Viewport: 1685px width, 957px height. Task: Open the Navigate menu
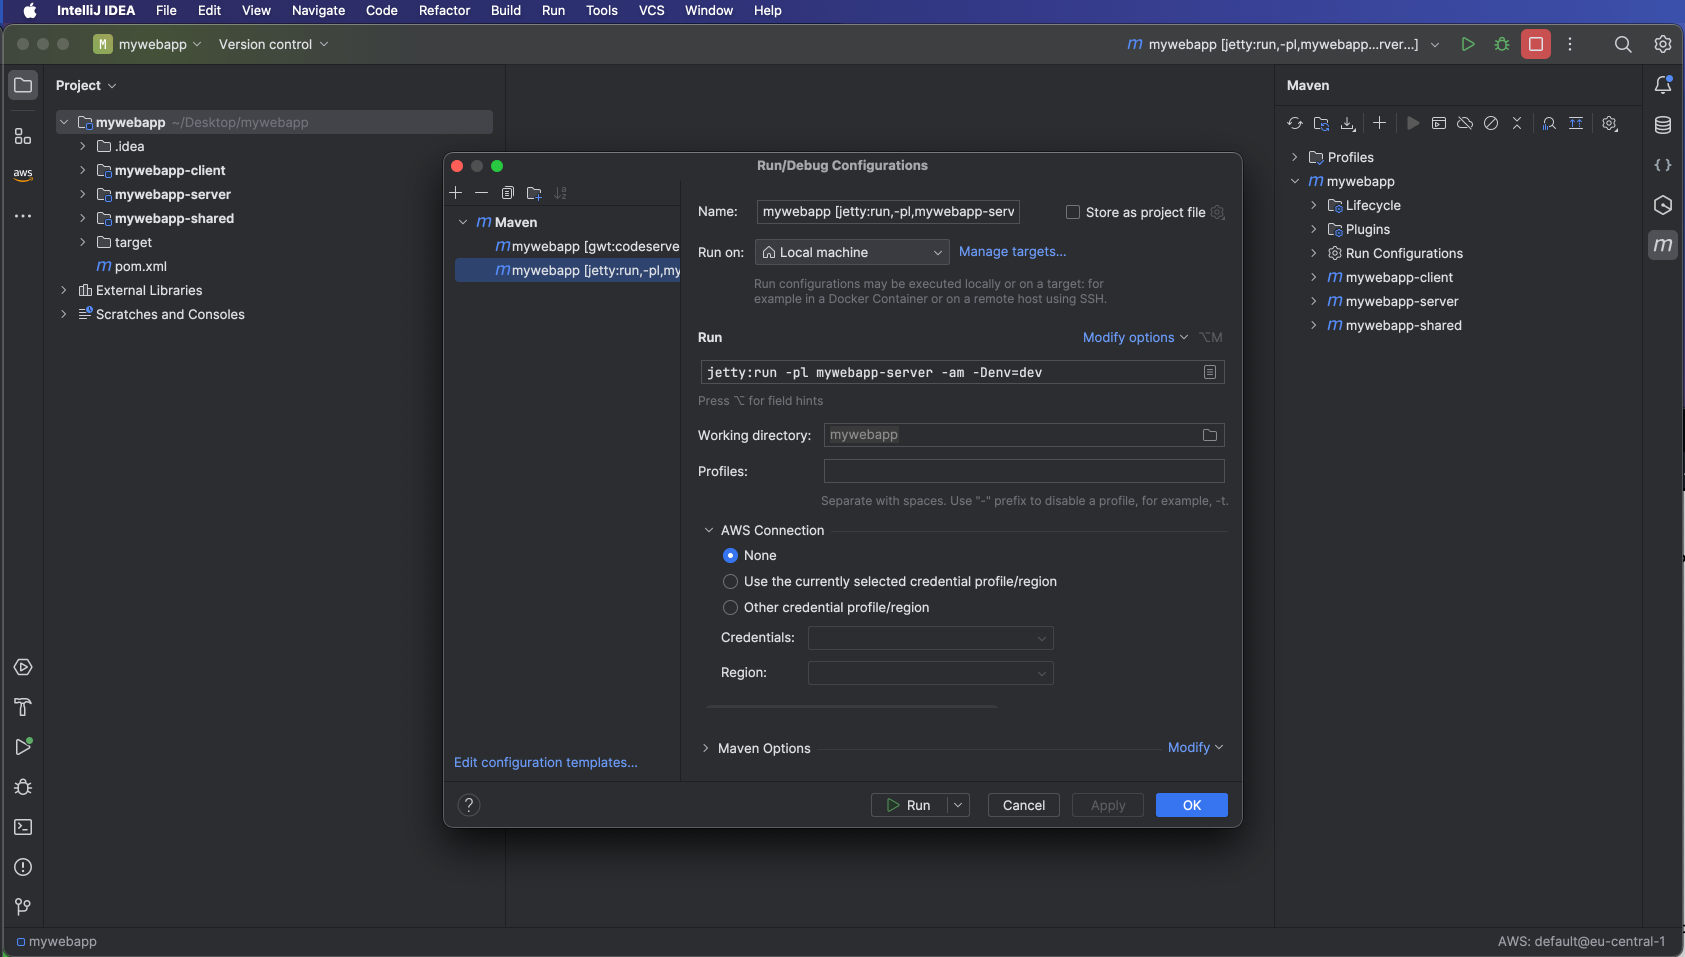tap(318, 10)
